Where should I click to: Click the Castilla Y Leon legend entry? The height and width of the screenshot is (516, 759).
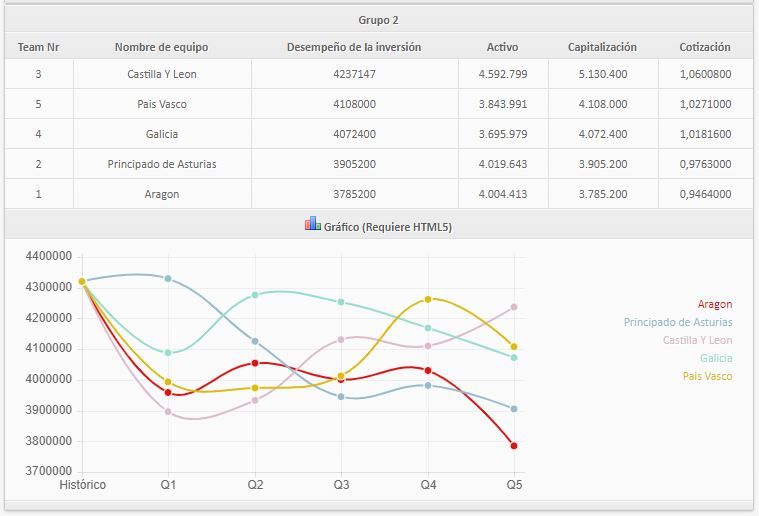[698, 340]
